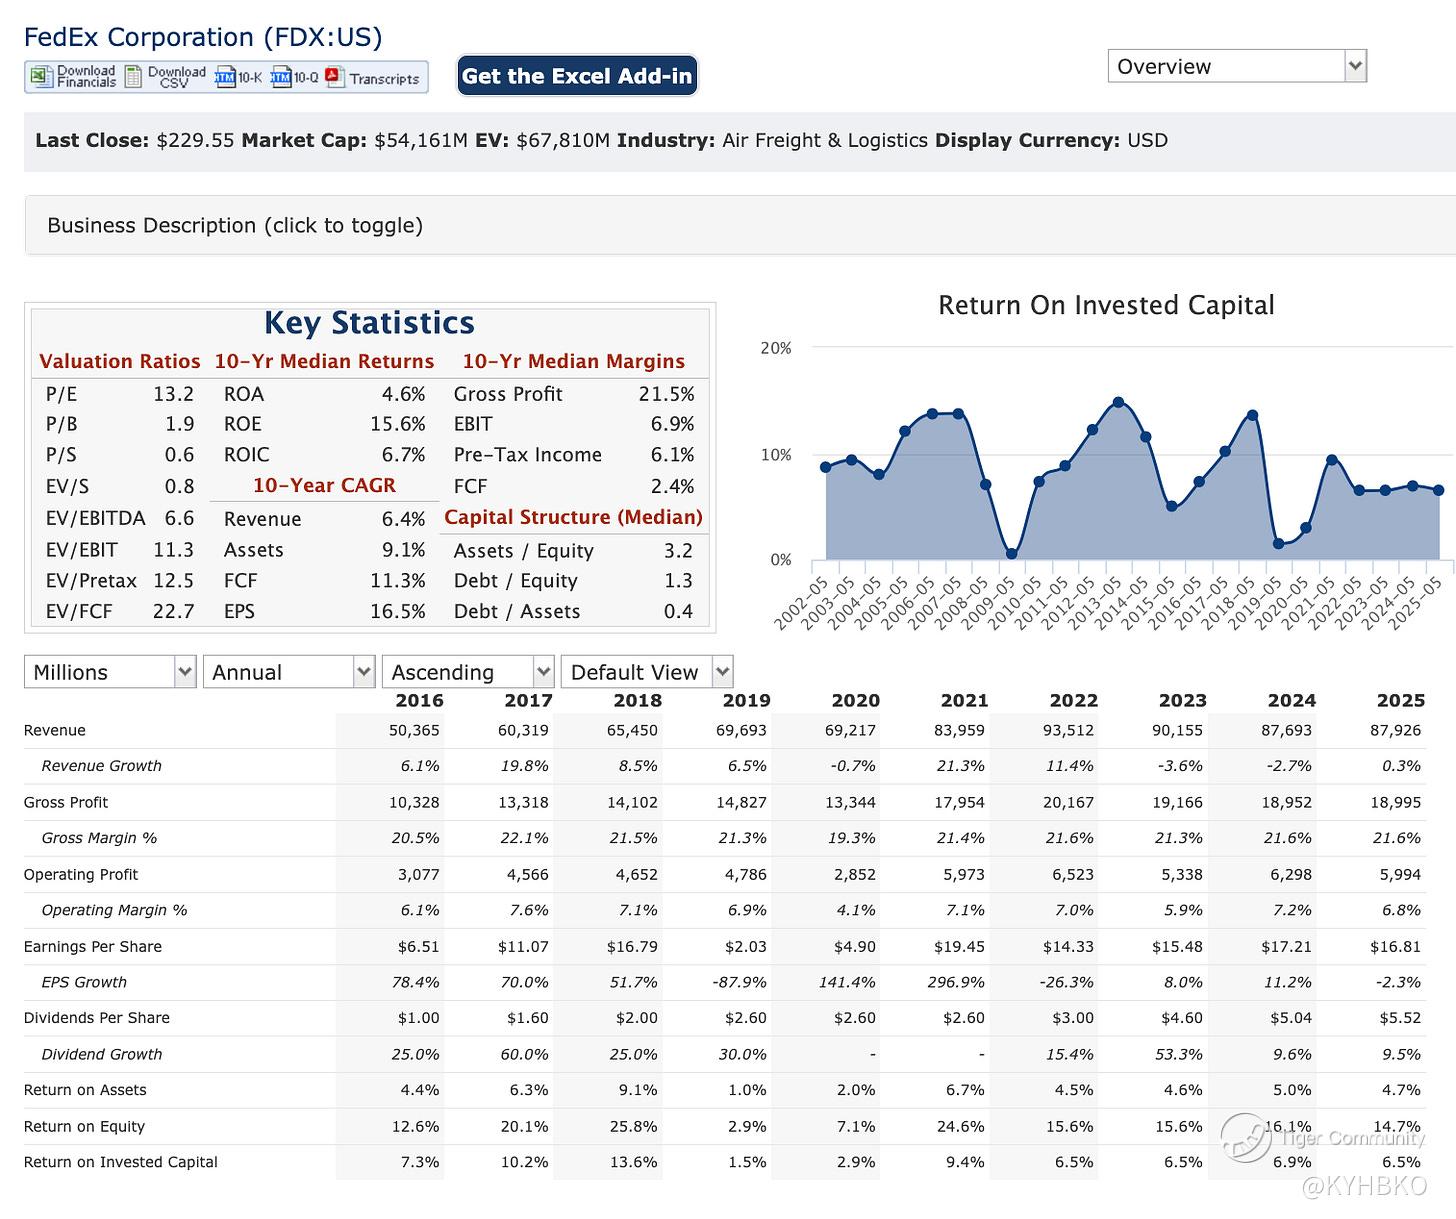Screen dimensions: 1456x1219
Task: Click the Revenue row label
Action: coord(55,730)
